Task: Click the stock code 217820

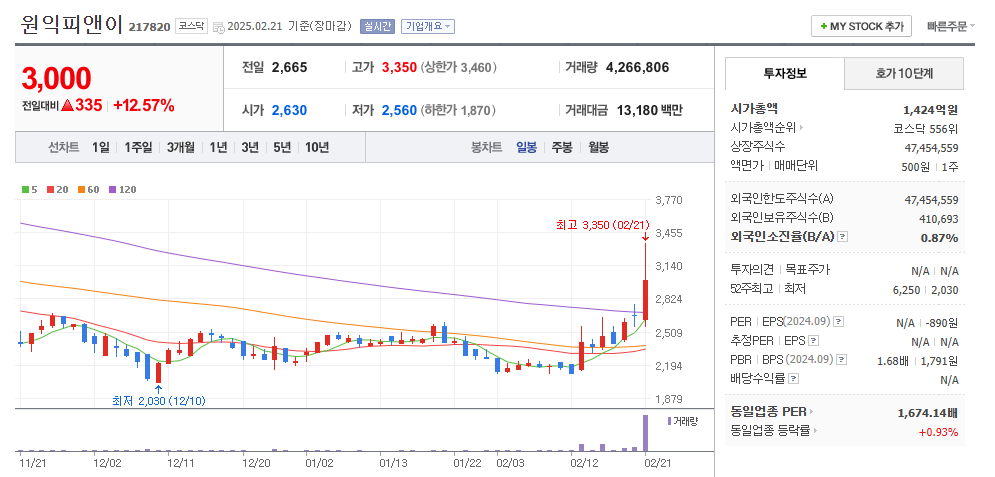Action: pos(149,27)
